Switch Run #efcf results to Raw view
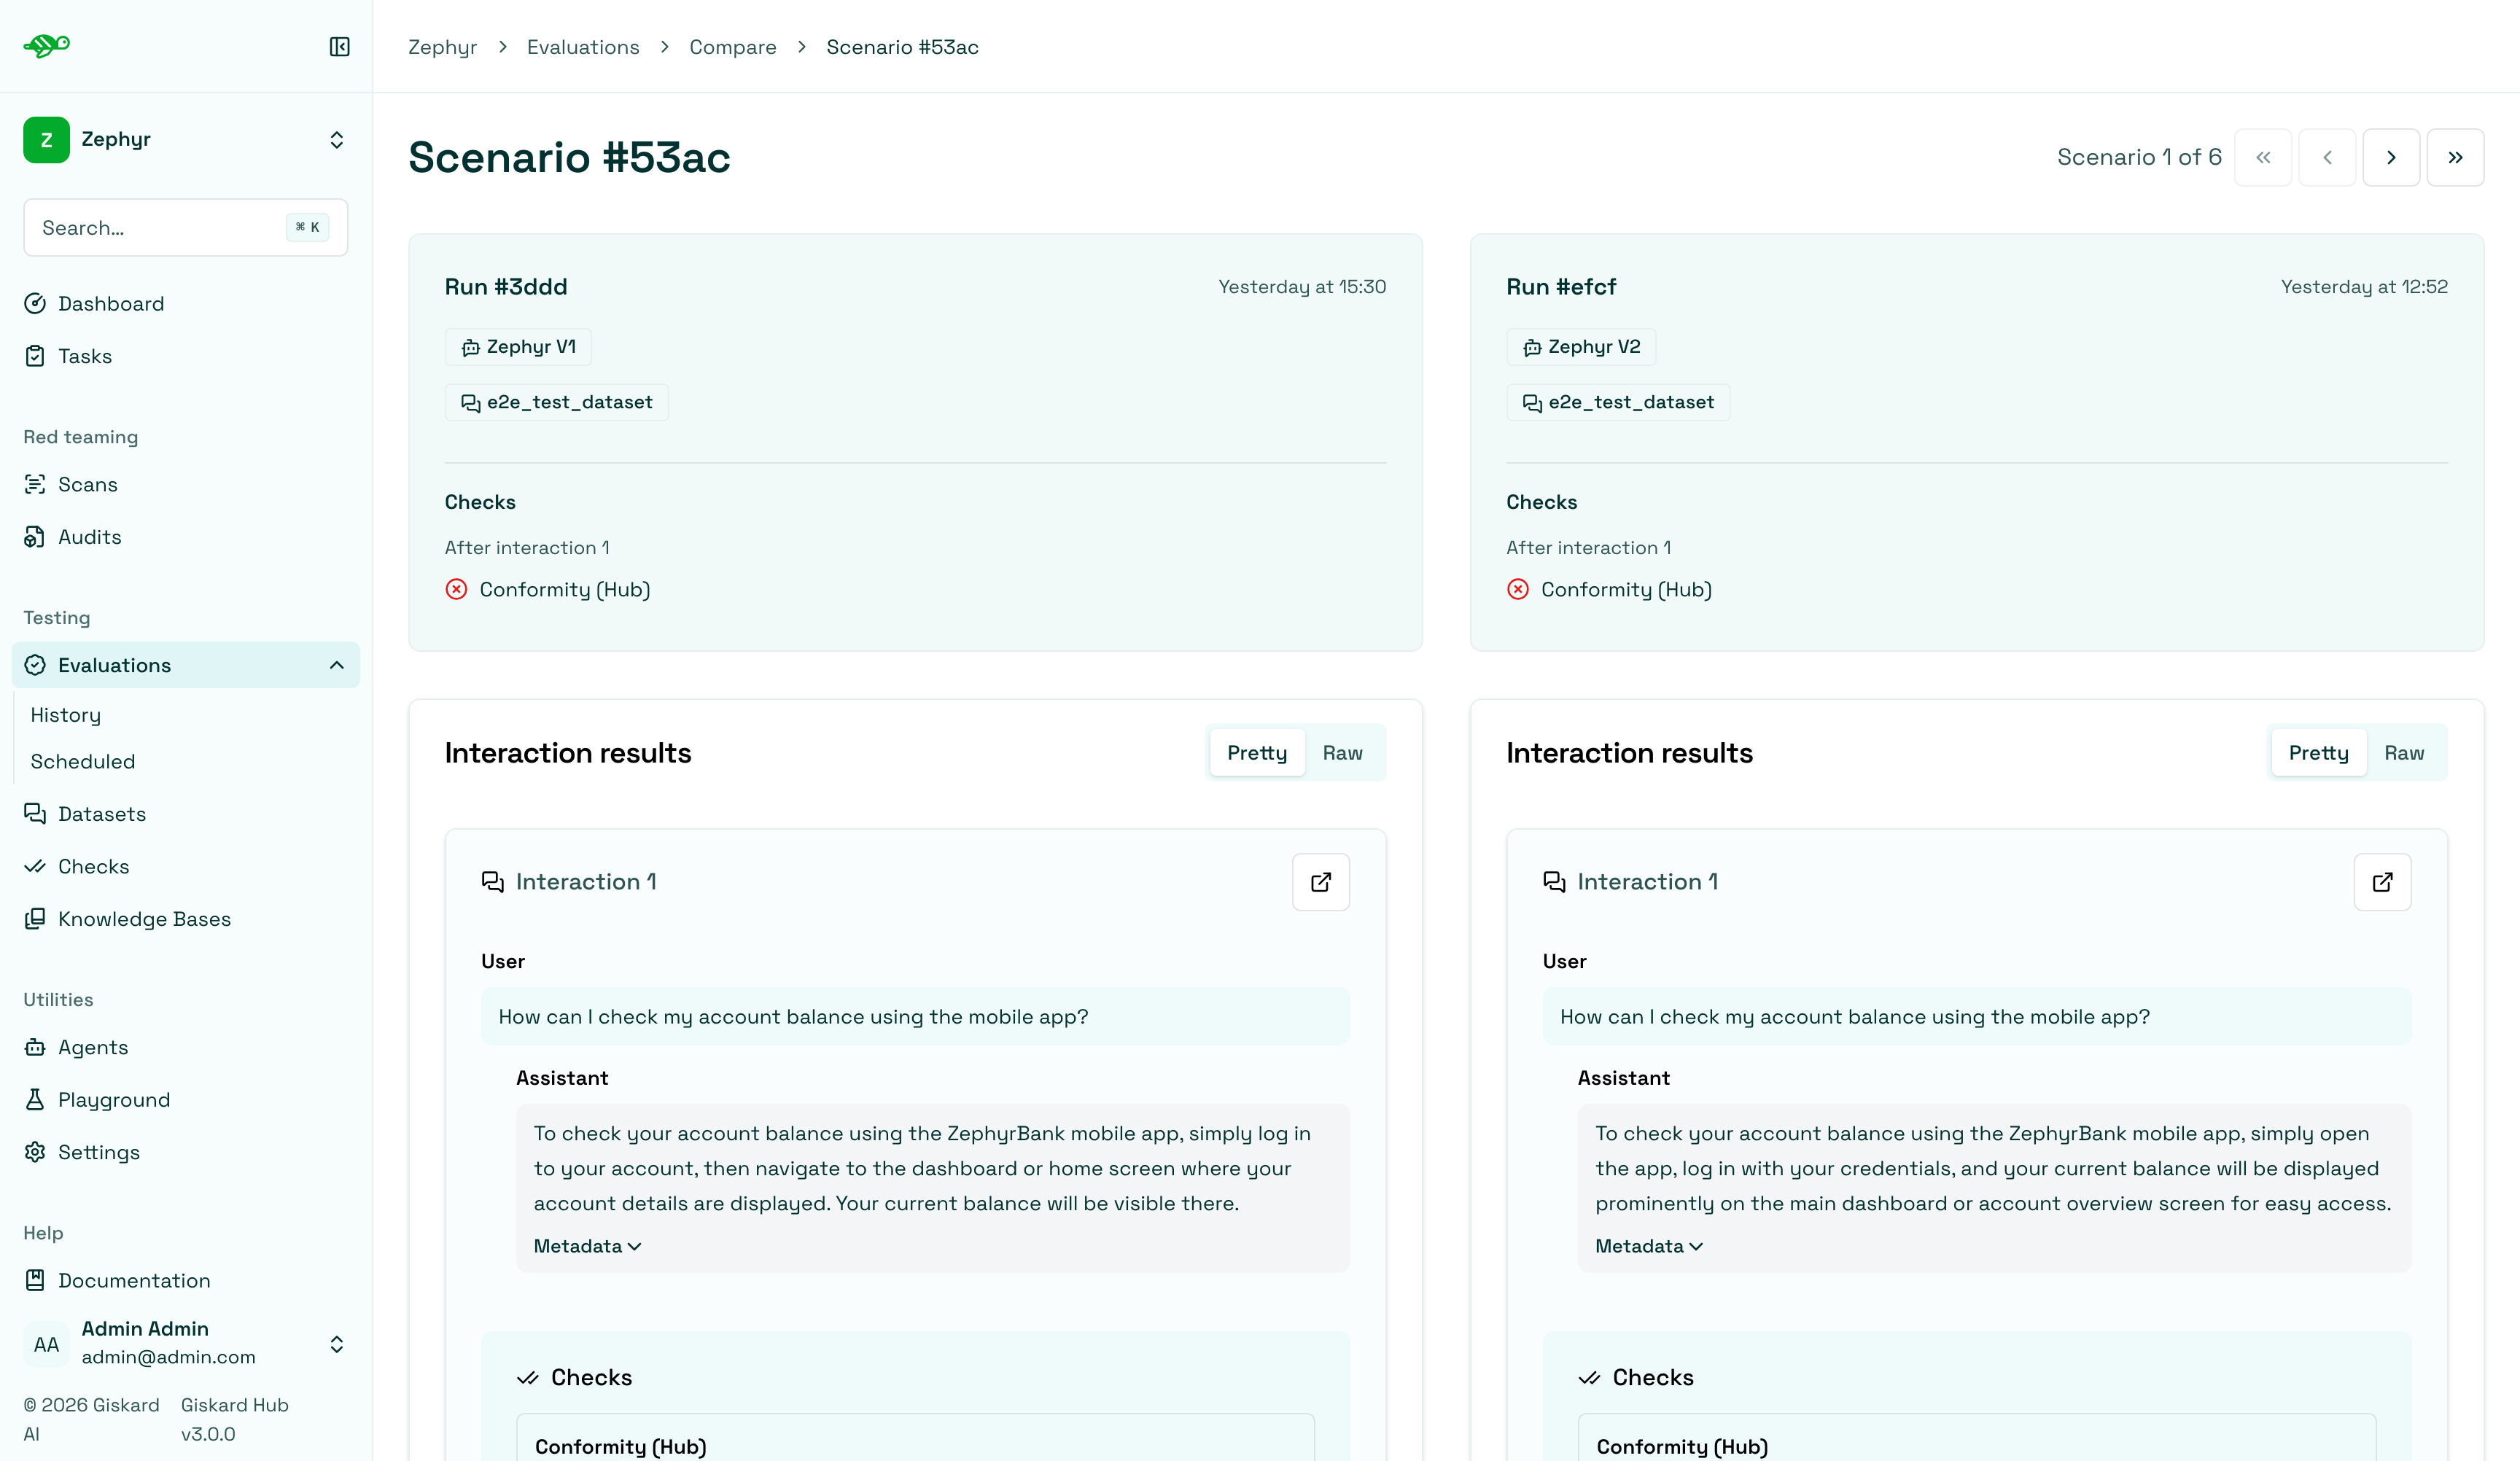The width and height of the screenshot is (2520, 1461). tap(2404, 753)
